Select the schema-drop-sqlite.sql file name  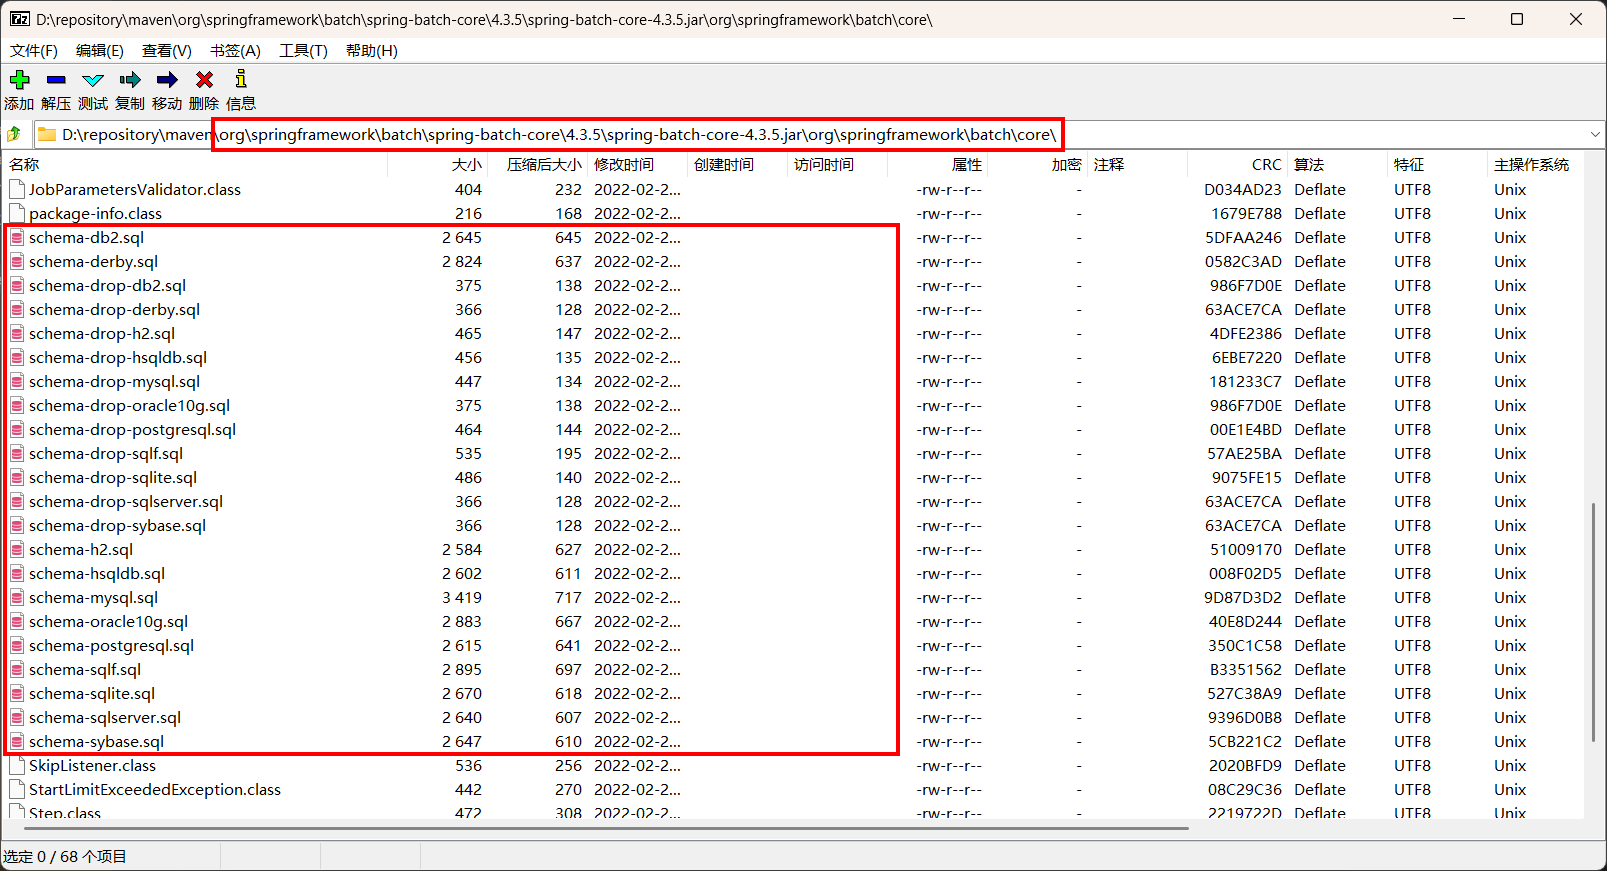click(113, 478)
